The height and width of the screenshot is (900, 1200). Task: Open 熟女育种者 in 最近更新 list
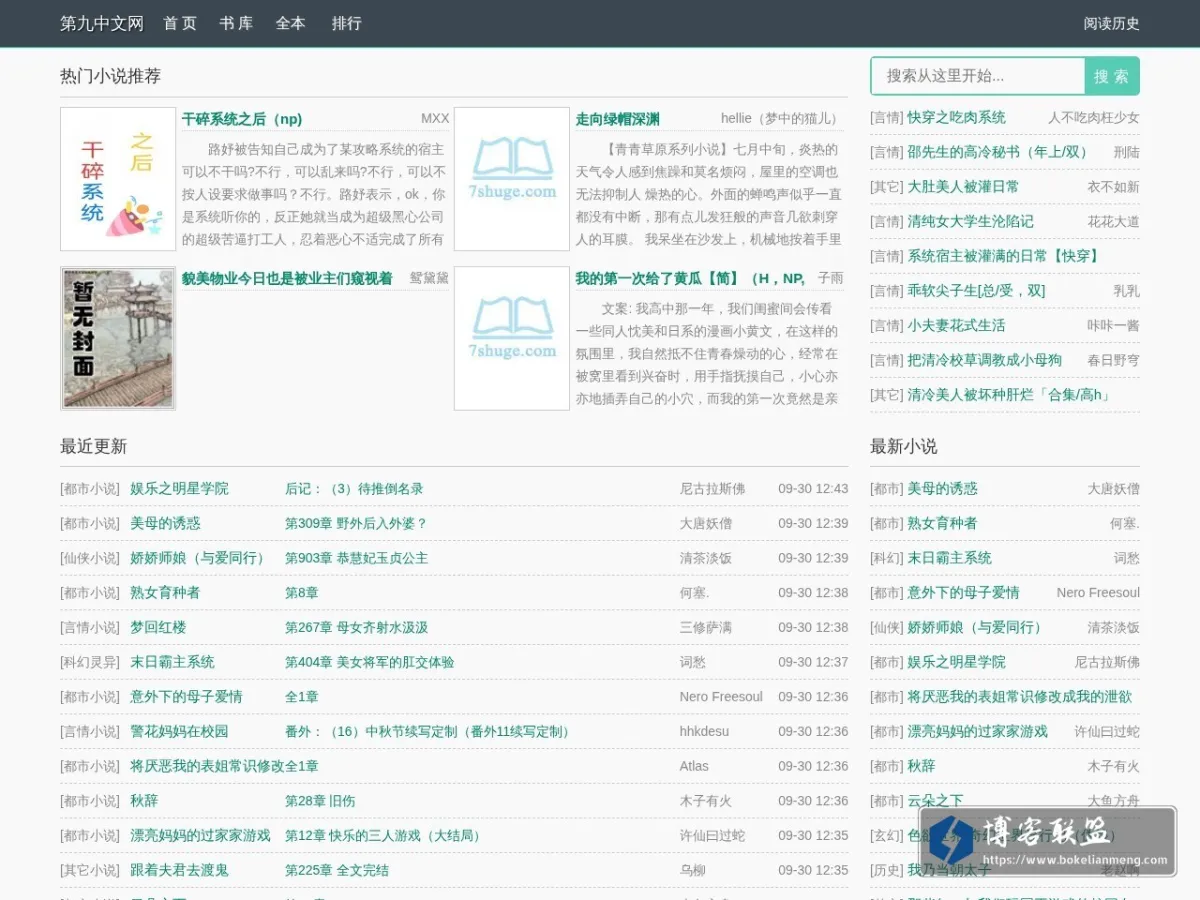tap(165, 593)
